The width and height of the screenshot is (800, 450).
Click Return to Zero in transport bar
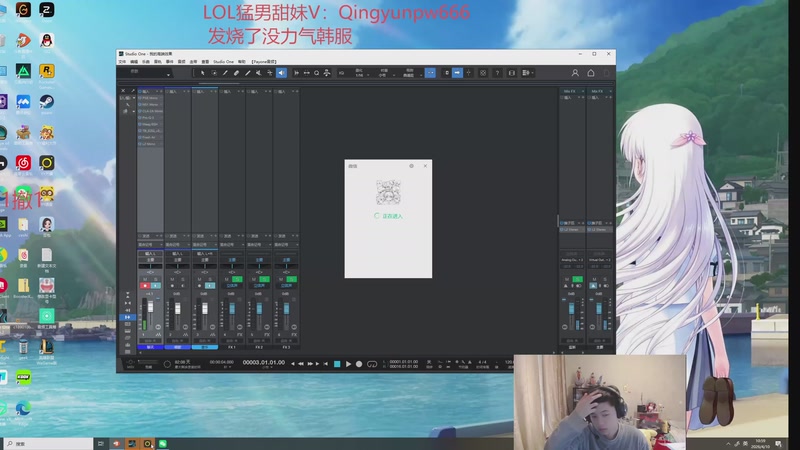click(x=326, y=364)
